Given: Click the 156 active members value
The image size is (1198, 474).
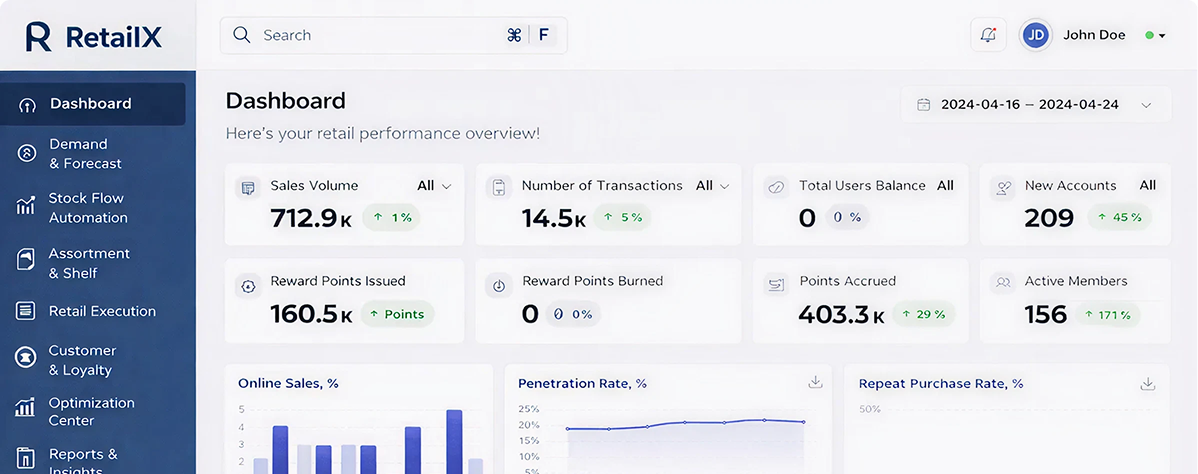Looking at the screenshot, I should (1046, 314).
